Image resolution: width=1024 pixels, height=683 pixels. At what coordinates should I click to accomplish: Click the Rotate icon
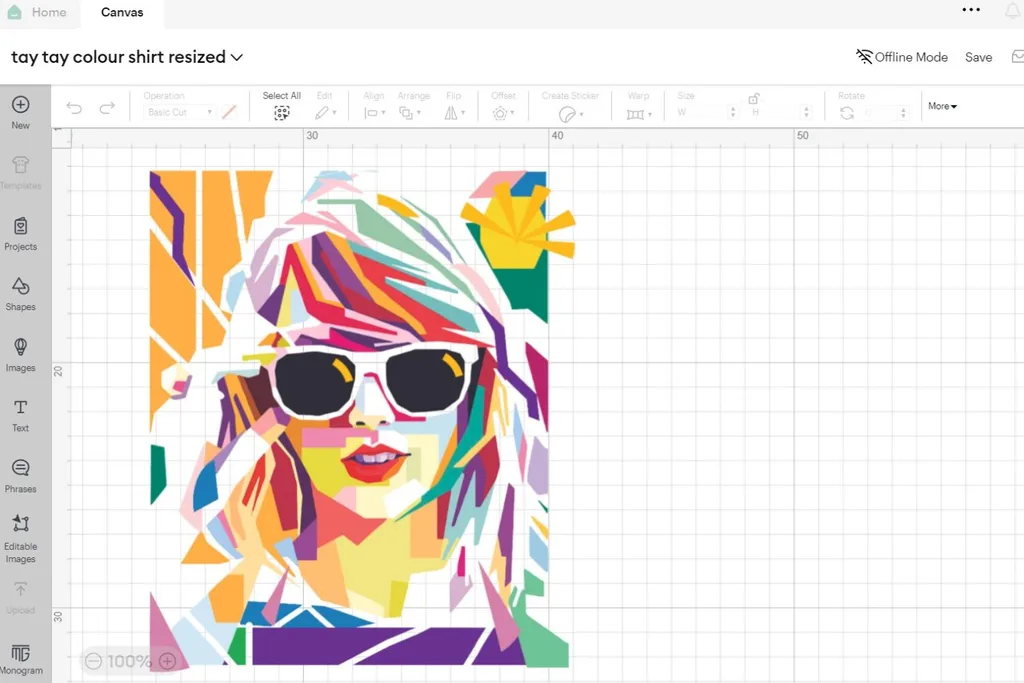847,113
